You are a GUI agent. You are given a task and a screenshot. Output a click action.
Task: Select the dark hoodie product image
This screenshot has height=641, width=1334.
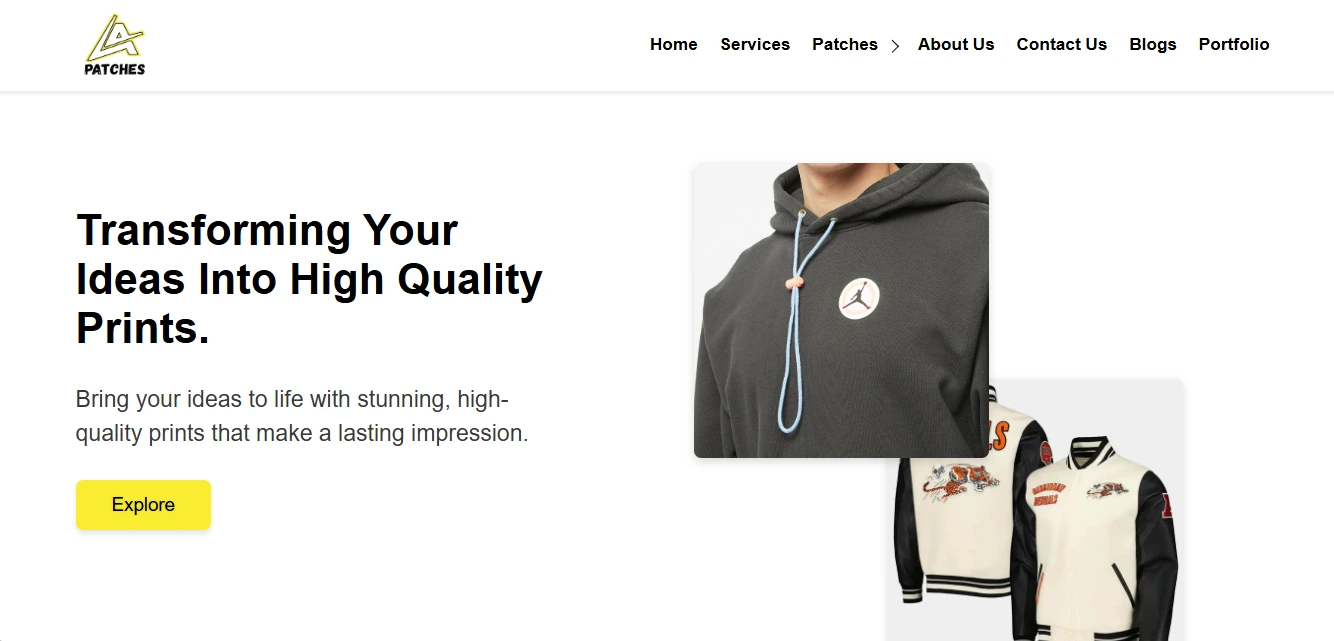pos(841,310)
